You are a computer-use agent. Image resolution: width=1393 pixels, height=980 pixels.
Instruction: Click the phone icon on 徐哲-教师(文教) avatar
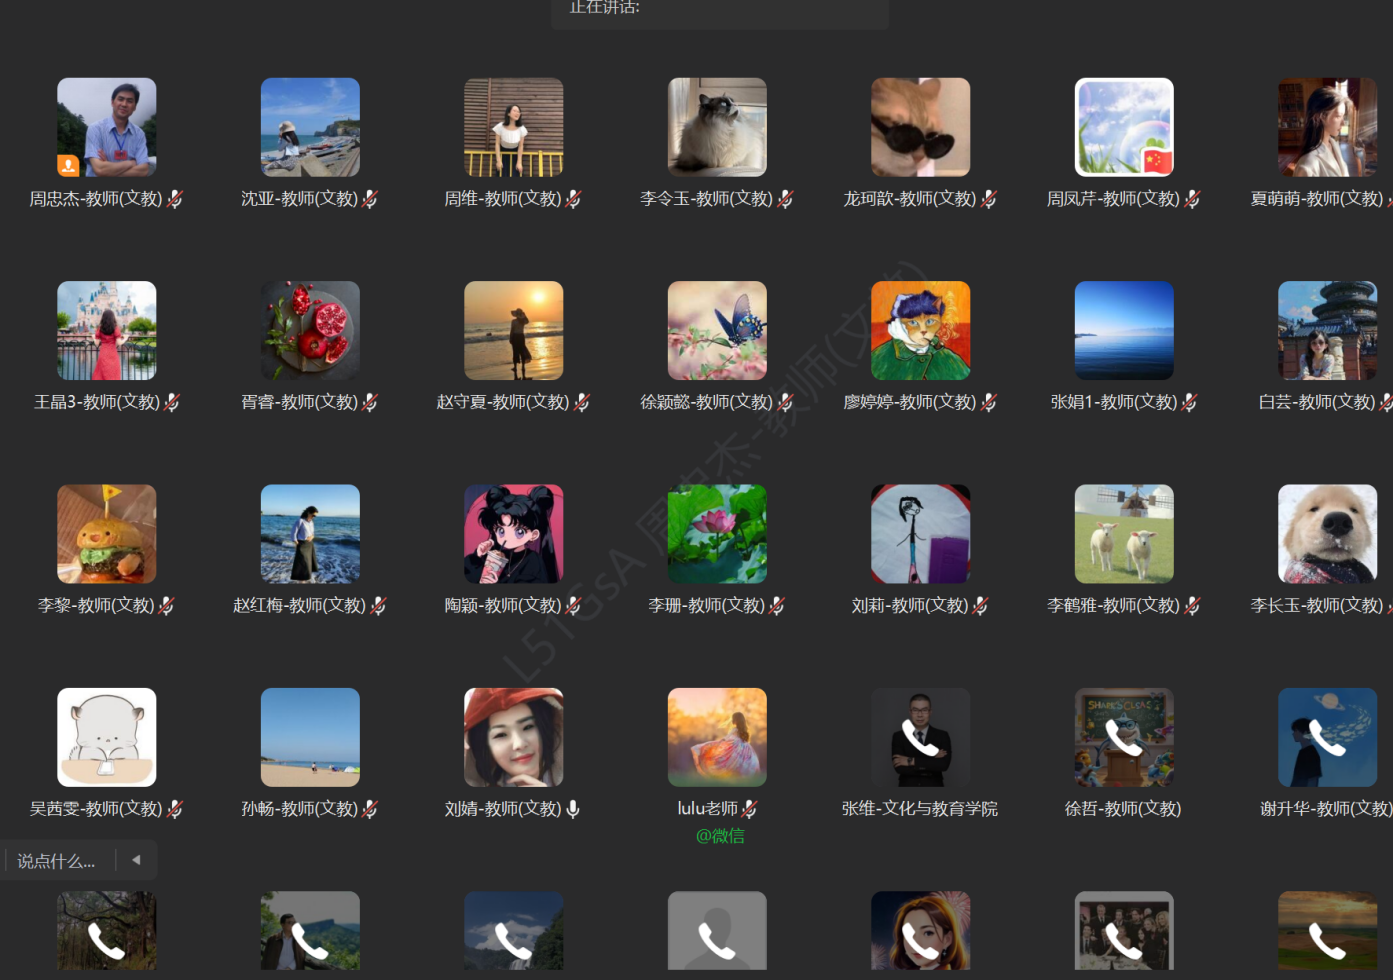1124,738
